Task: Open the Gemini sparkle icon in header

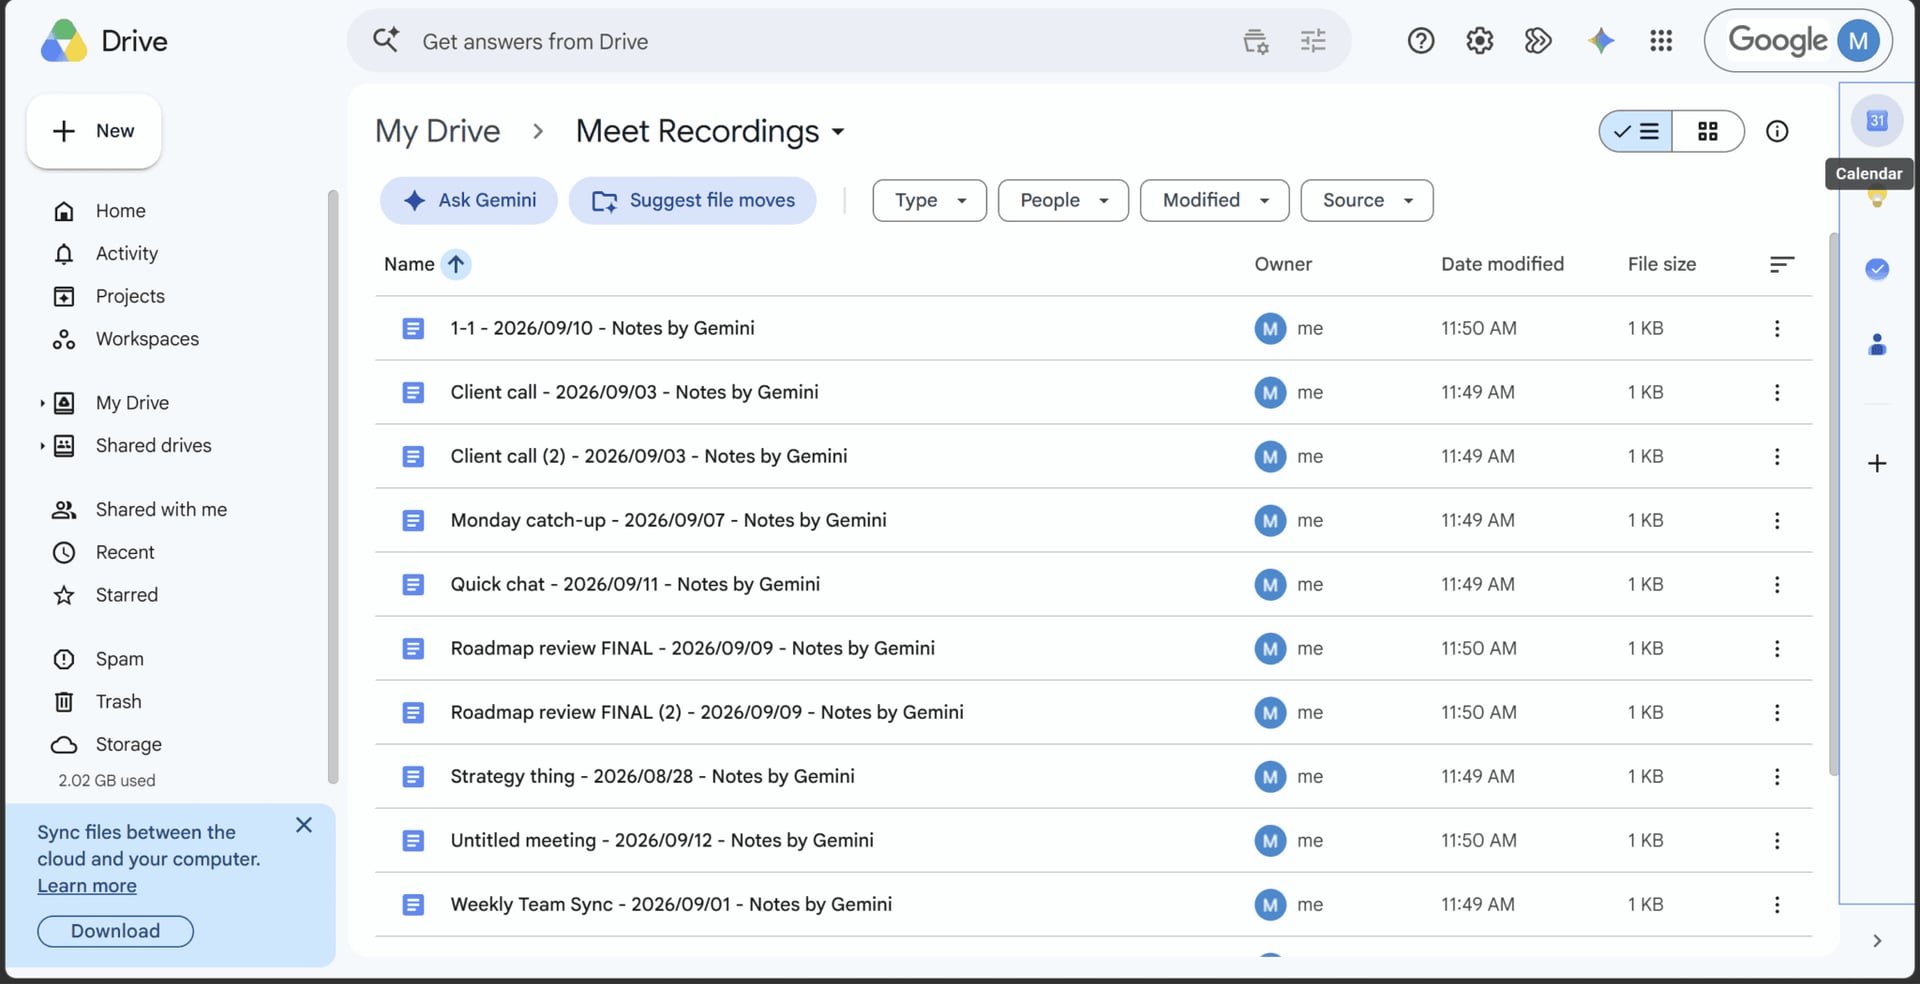Action: coord(1600,41)
